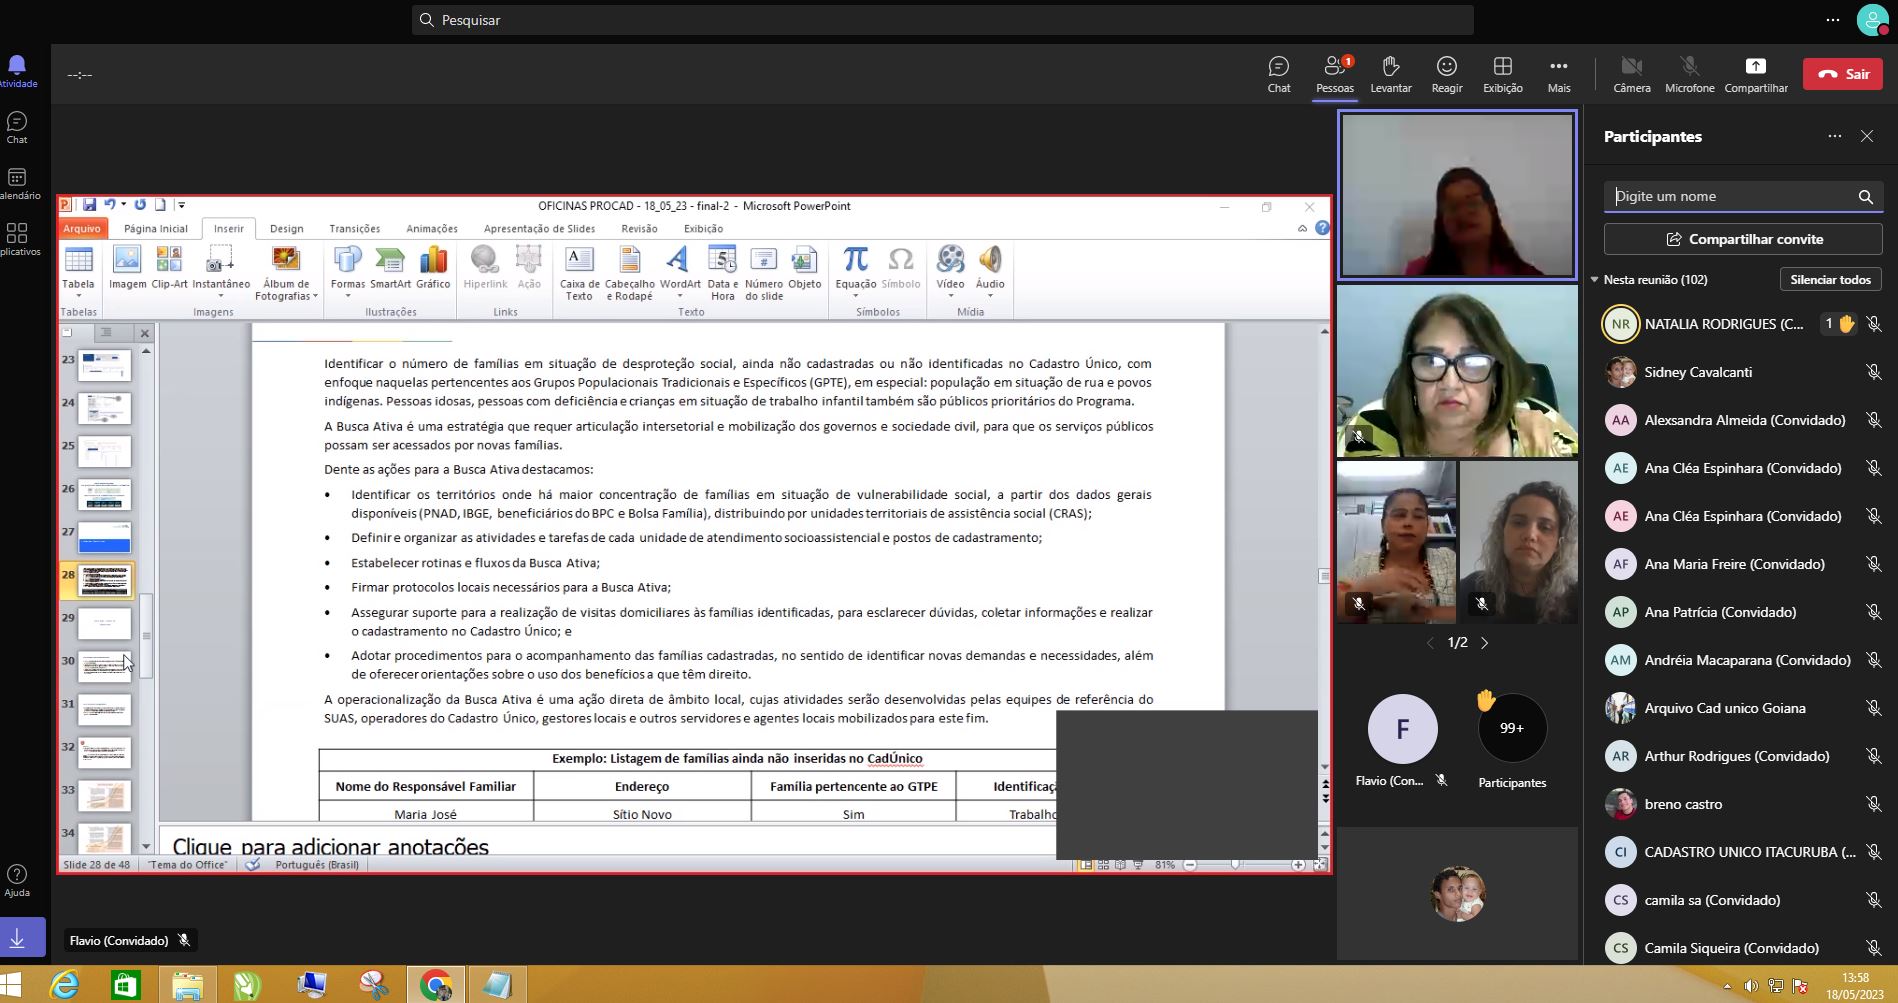Open the Calendário in left sidebar
Image resolution: width=1898 pixels, height=1003 pixels.
[17, 184]
